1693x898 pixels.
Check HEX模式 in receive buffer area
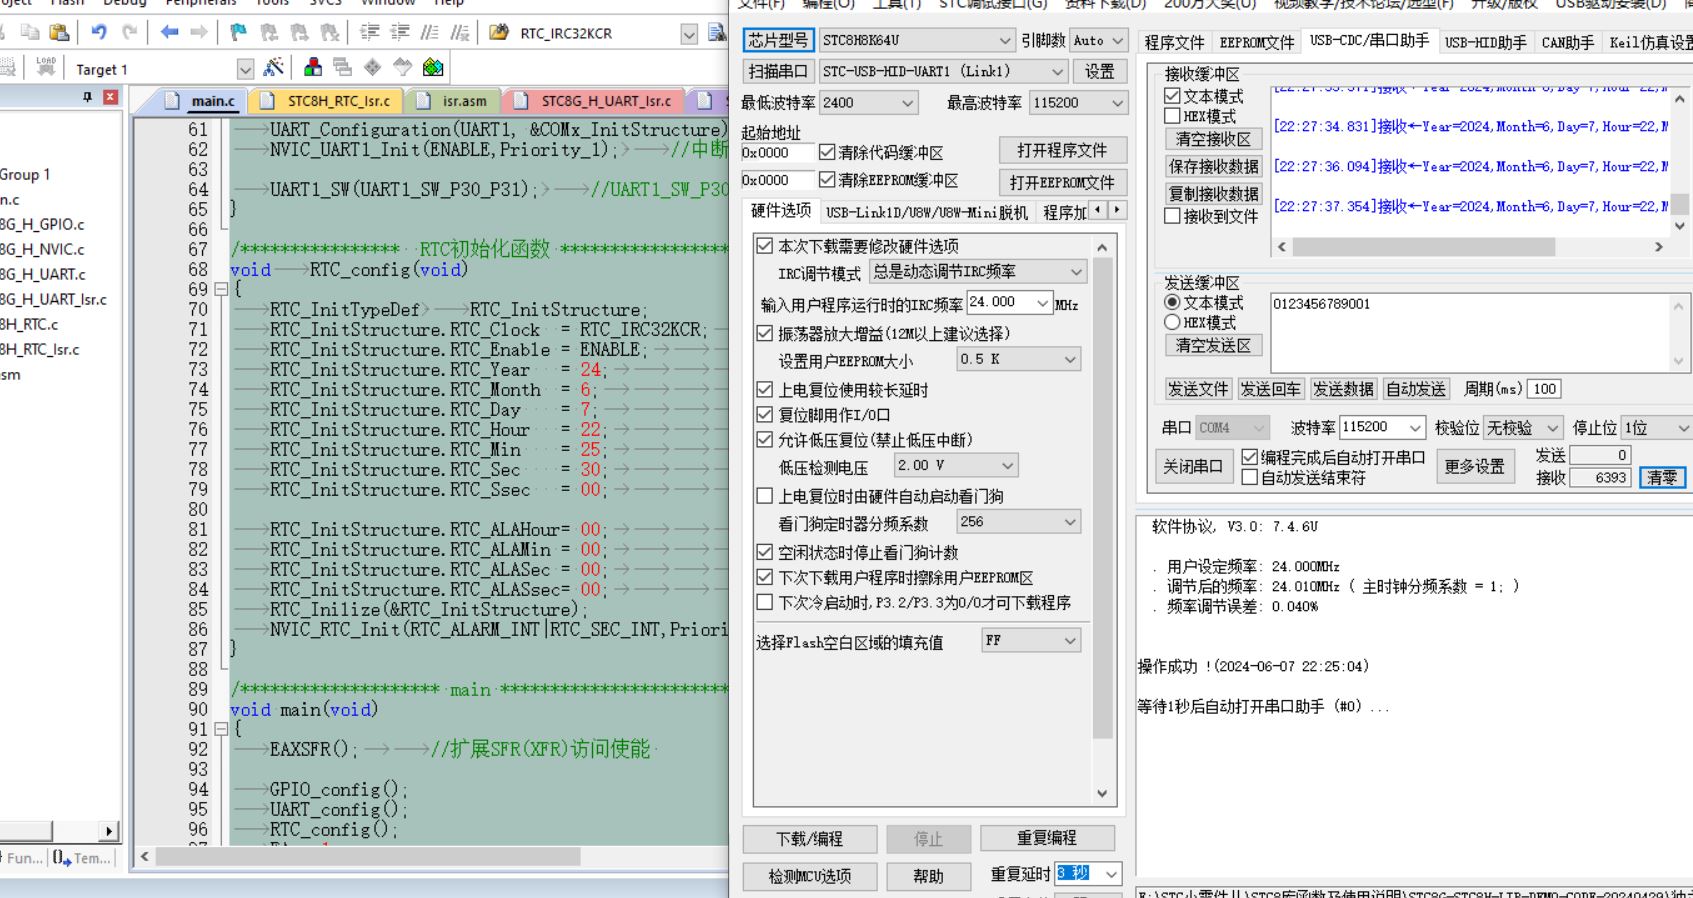[1173, 116]
